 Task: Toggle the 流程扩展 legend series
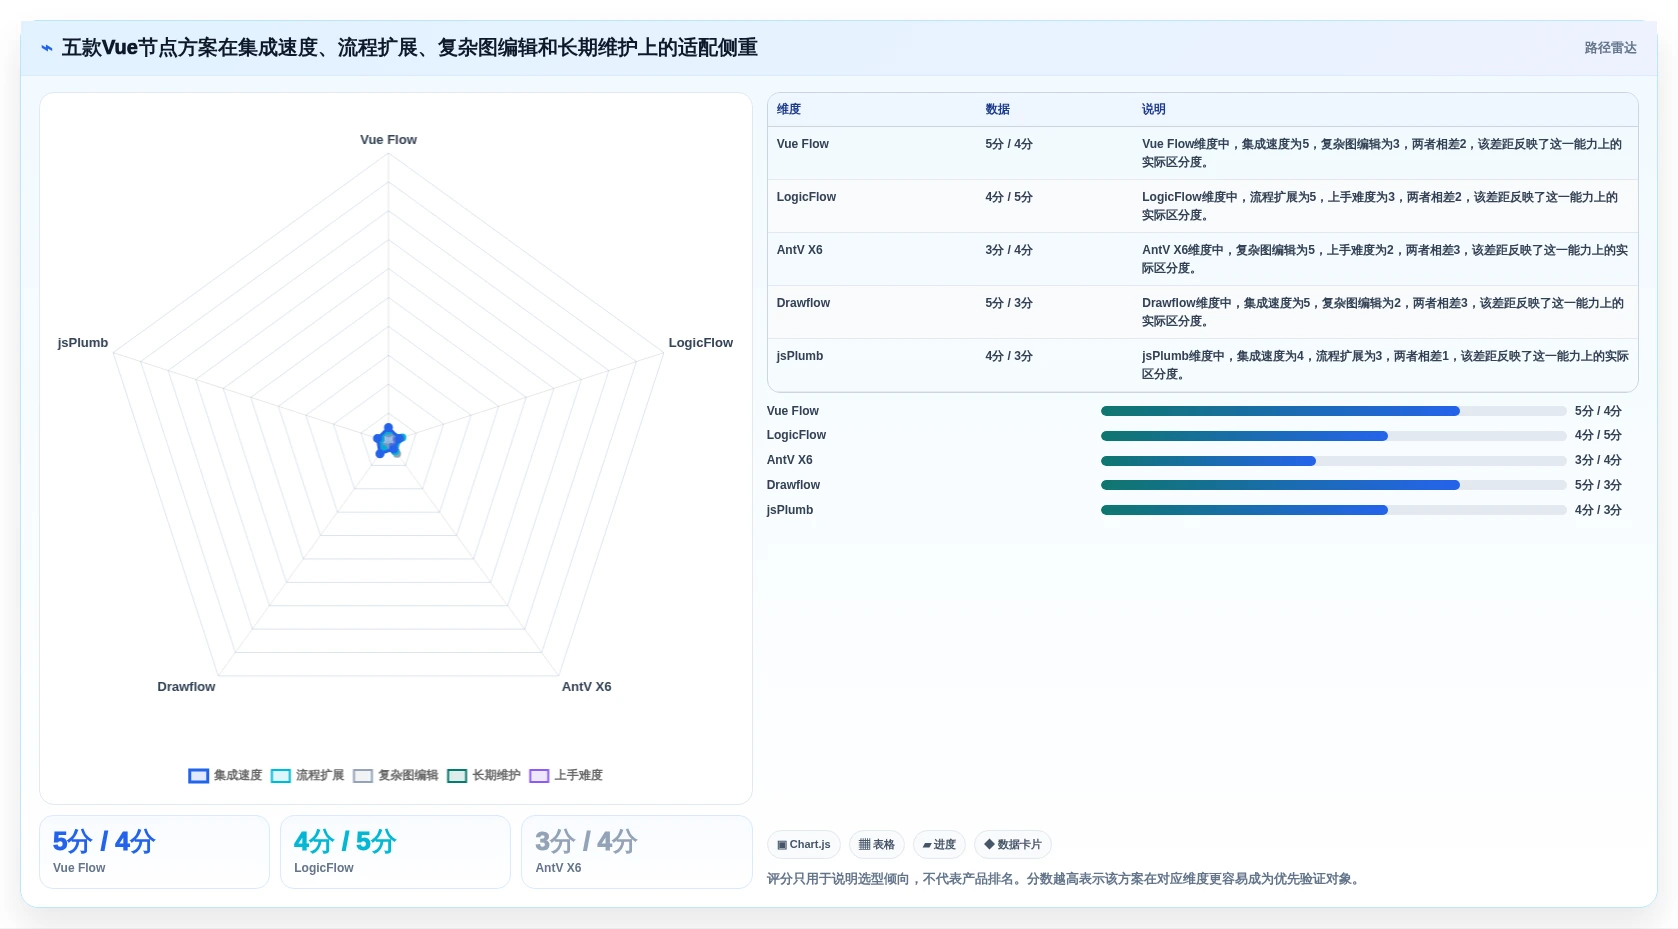pos(307,775)
